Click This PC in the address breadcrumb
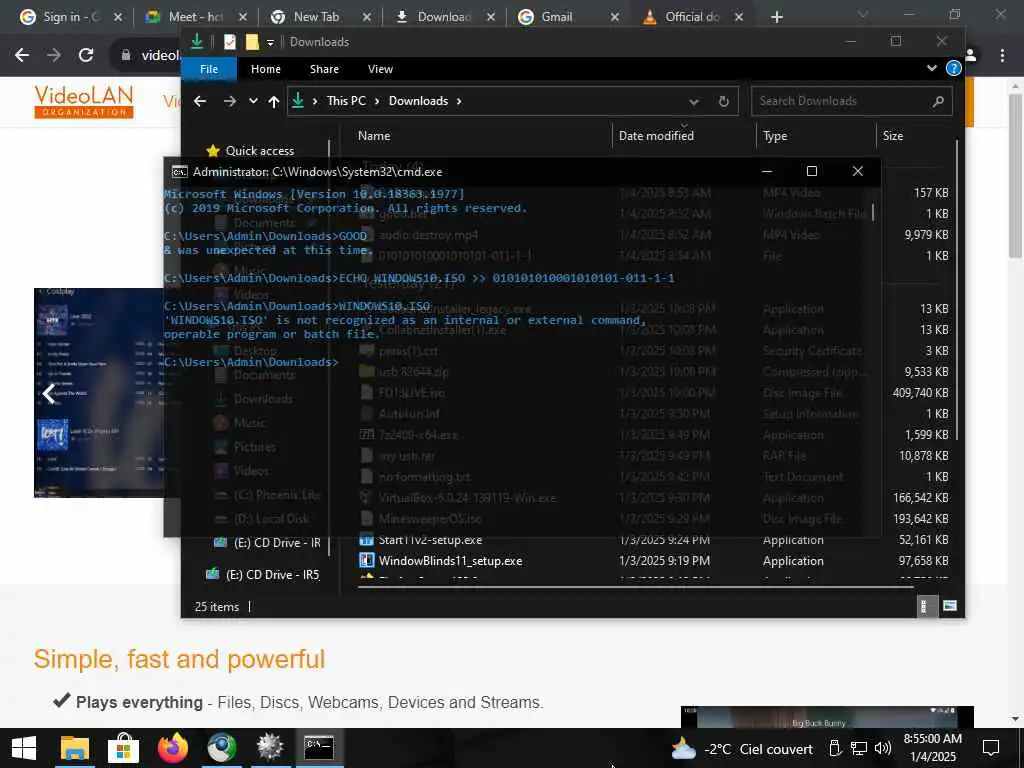 pos(346,101)
